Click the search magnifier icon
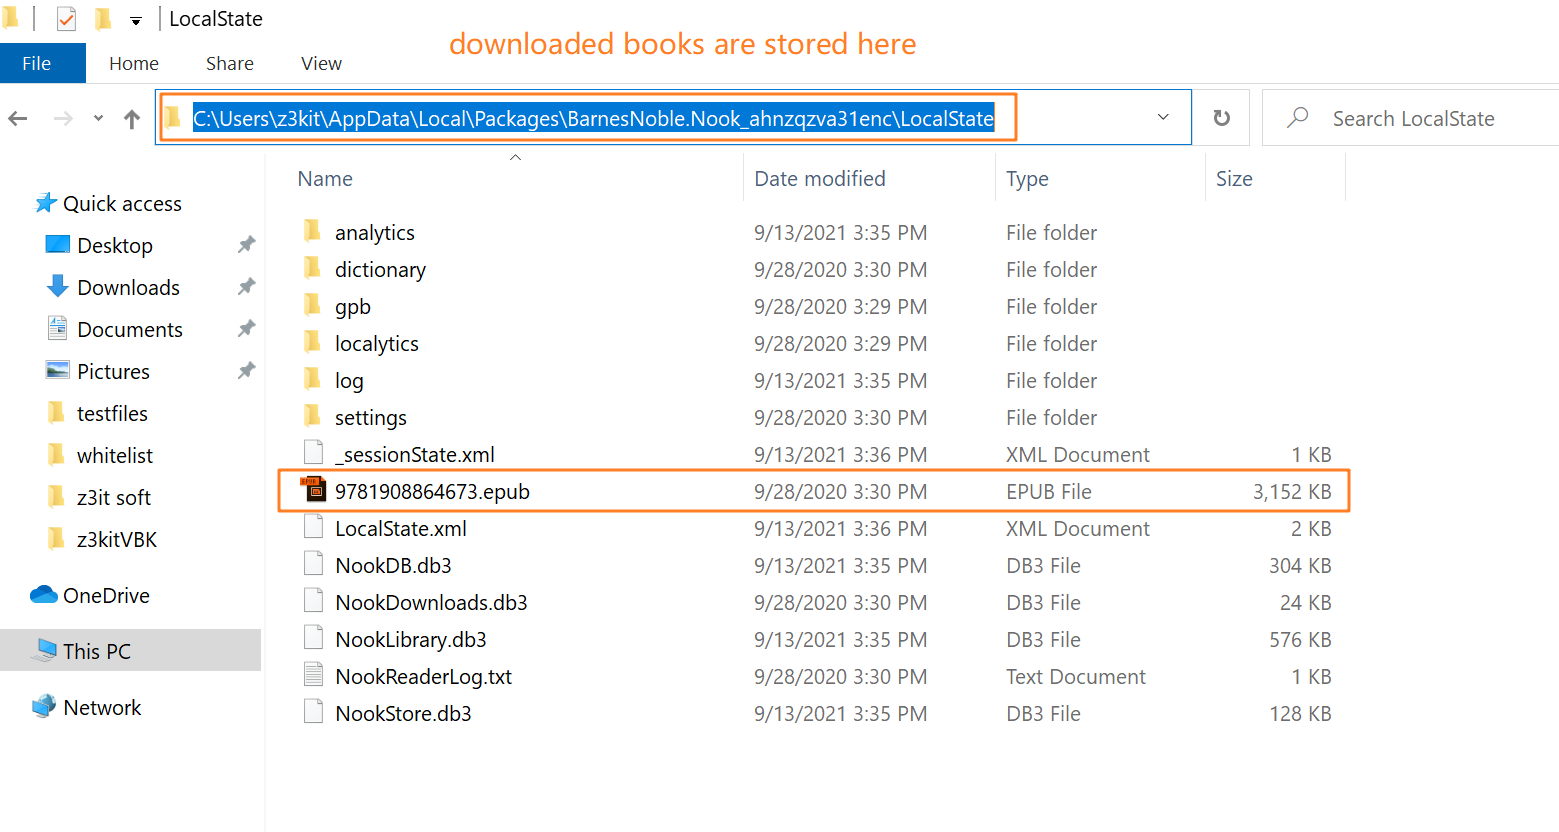This screenshot has width=1559, height=832. pos(1297,118)
